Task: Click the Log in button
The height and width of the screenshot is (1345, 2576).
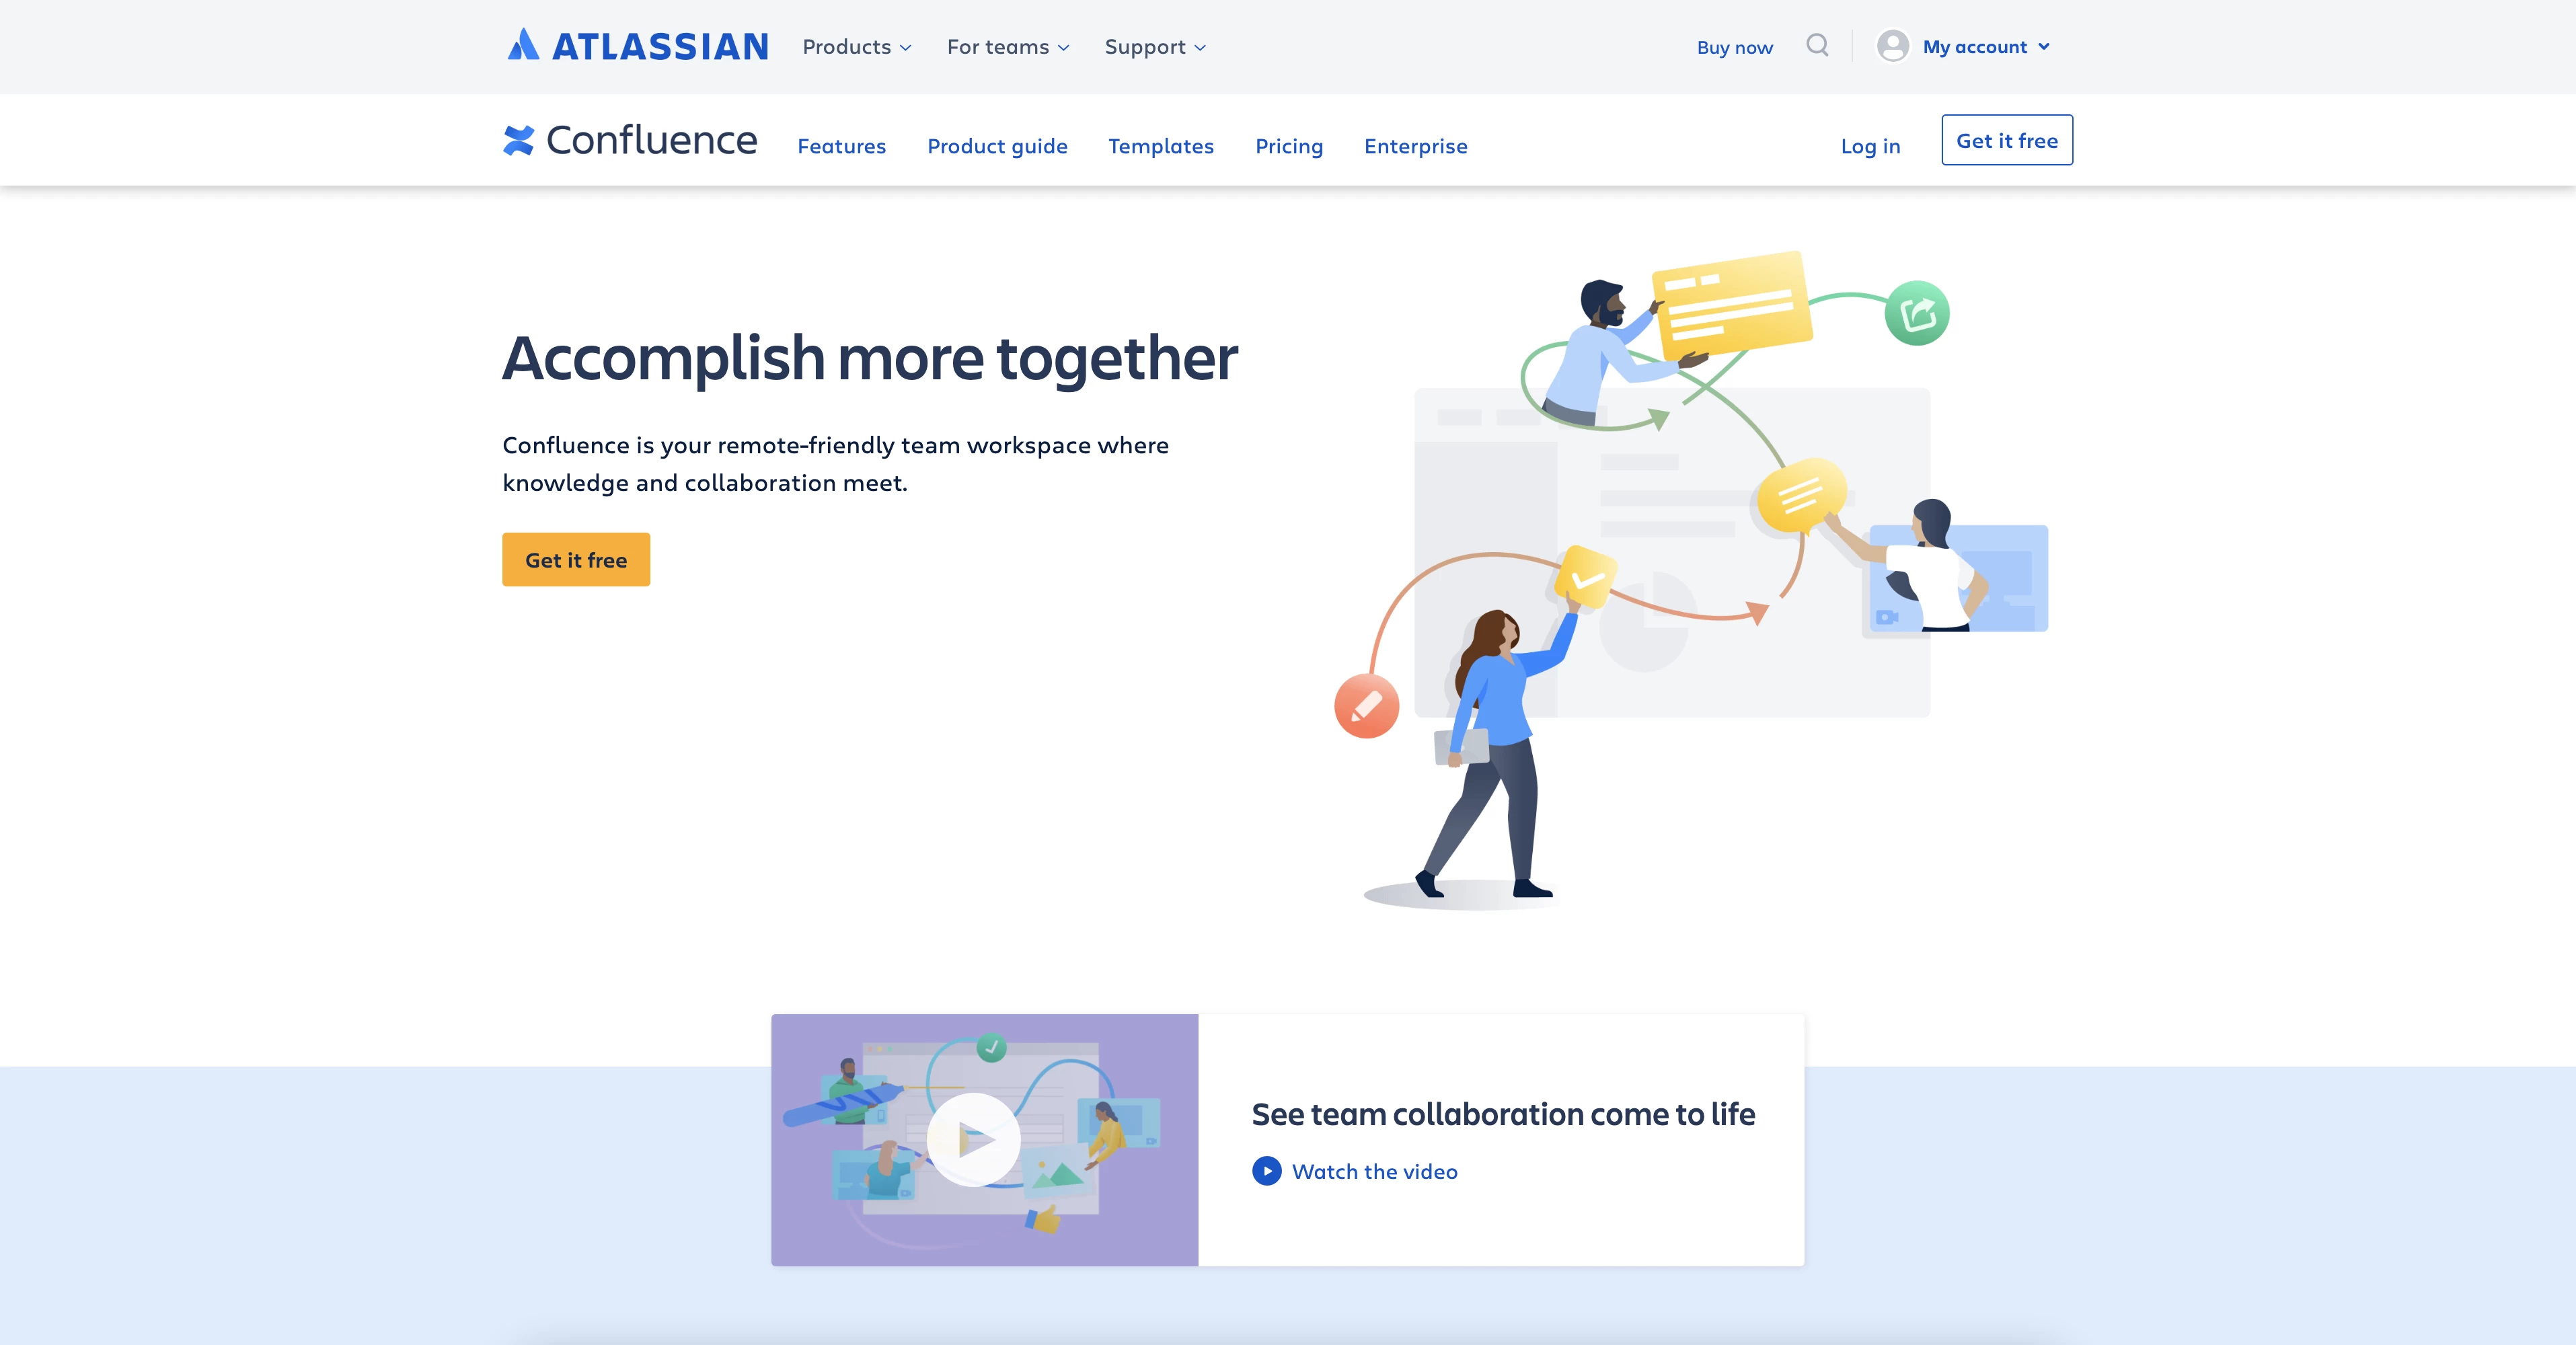Action: 1870,145
